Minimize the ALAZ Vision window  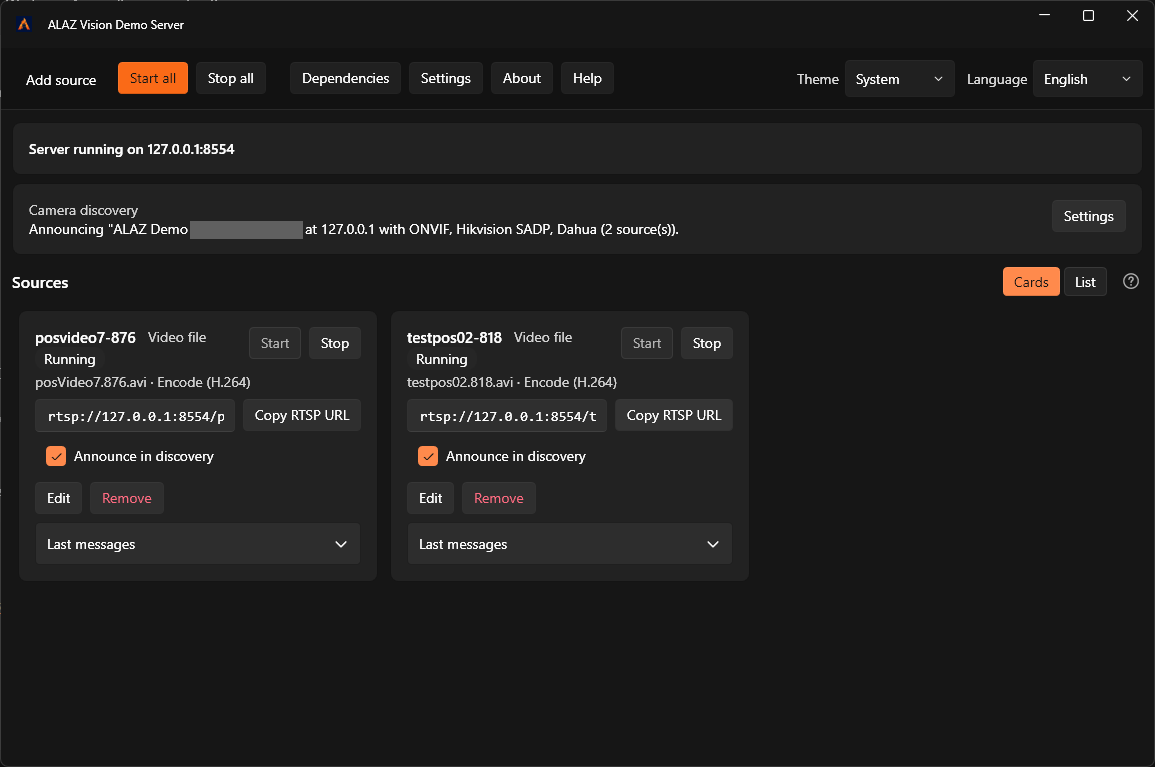pyautogui.click(x=1045, y=15)
